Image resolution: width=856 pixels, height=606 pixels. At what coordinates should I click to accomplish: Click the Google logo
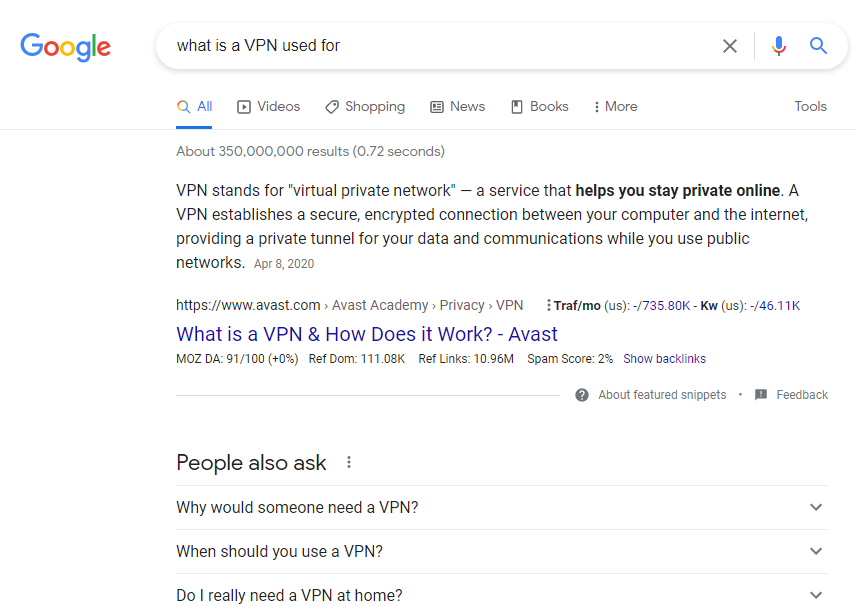pos(65,46)
